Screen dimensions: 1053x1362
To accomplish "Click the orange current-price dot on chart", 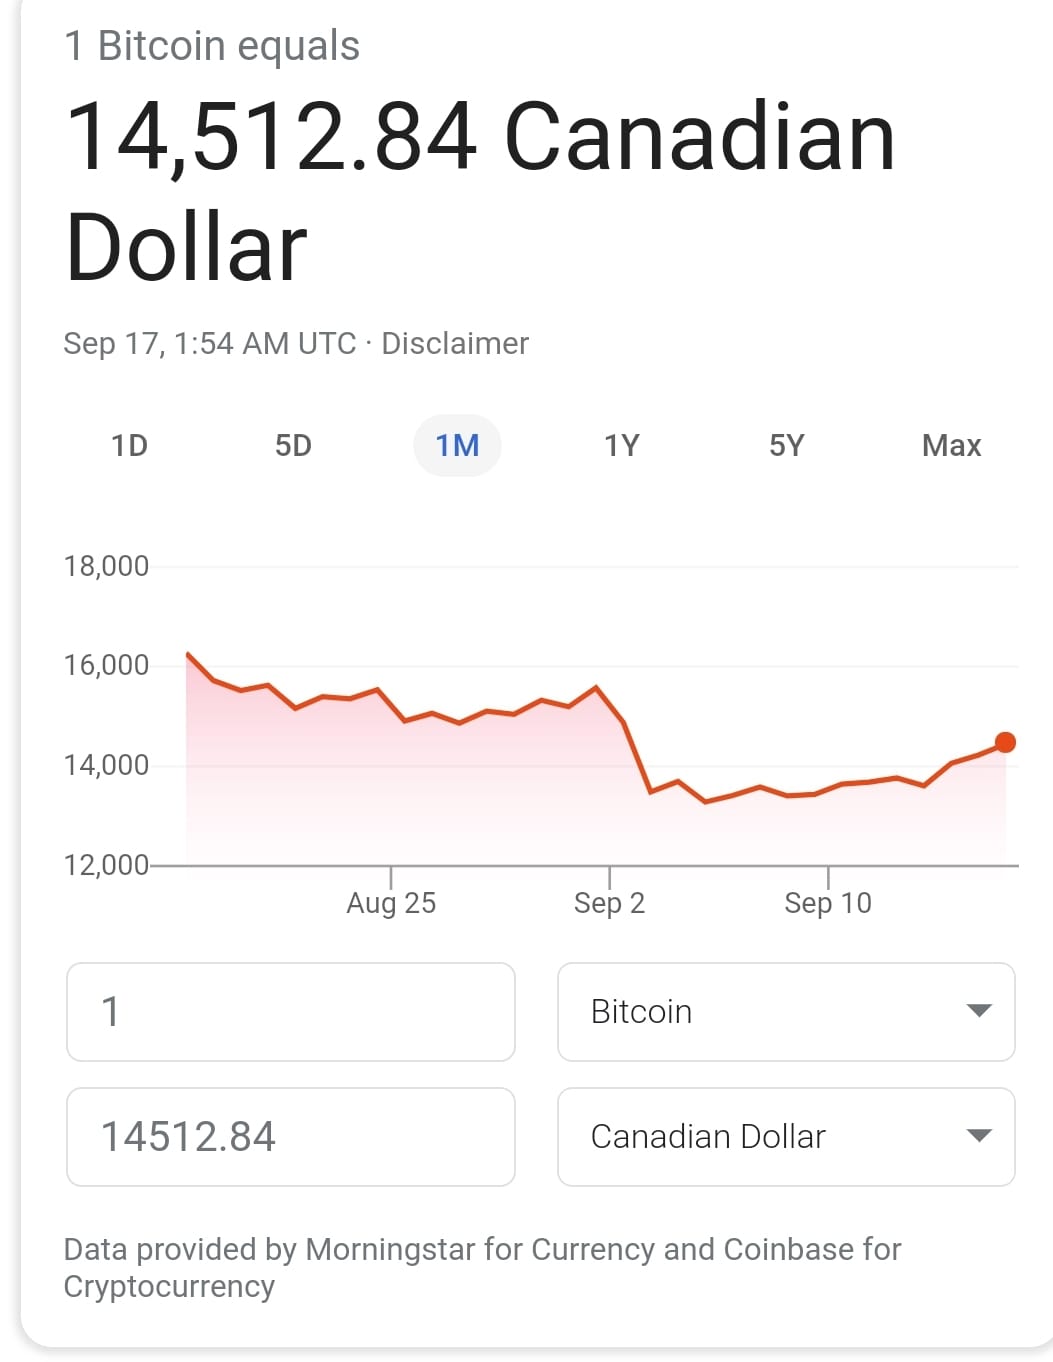I will [1006, 742].
